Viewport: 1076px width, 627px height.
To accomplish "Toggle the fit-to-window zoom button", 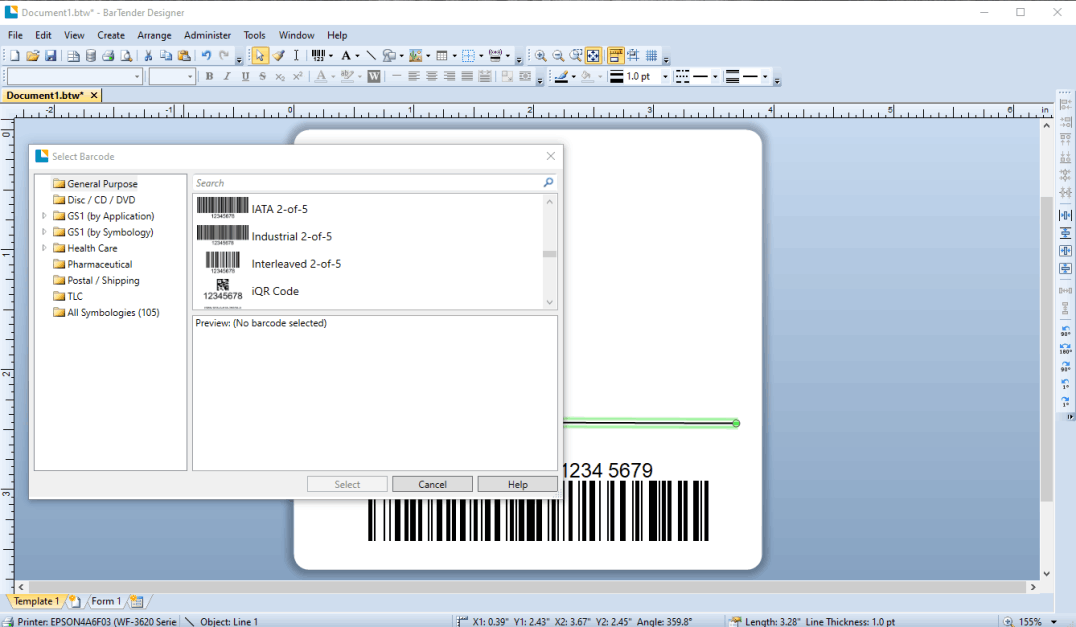I will pyautogui.click(x=593, y=56).
